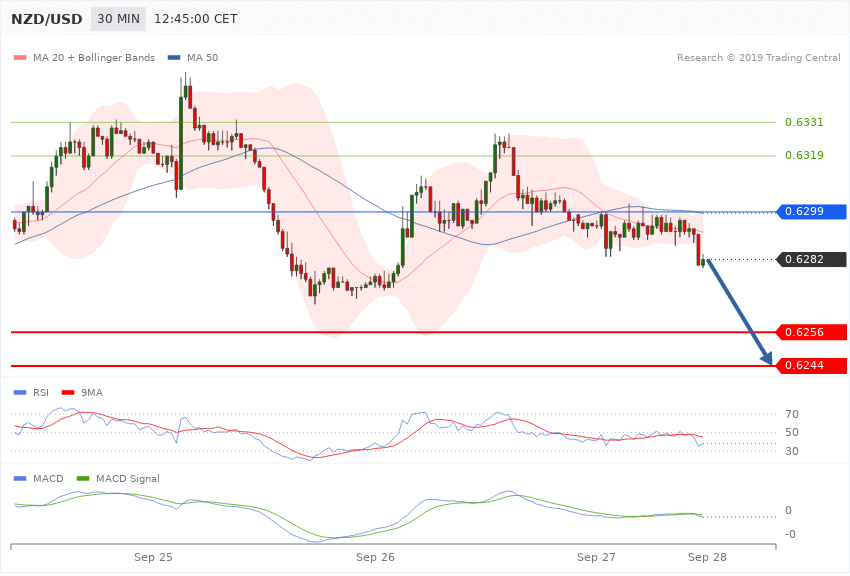Click the 12:45:00 CET timestamp
This screenshot has height=576, width=850.
pos(196,19)
